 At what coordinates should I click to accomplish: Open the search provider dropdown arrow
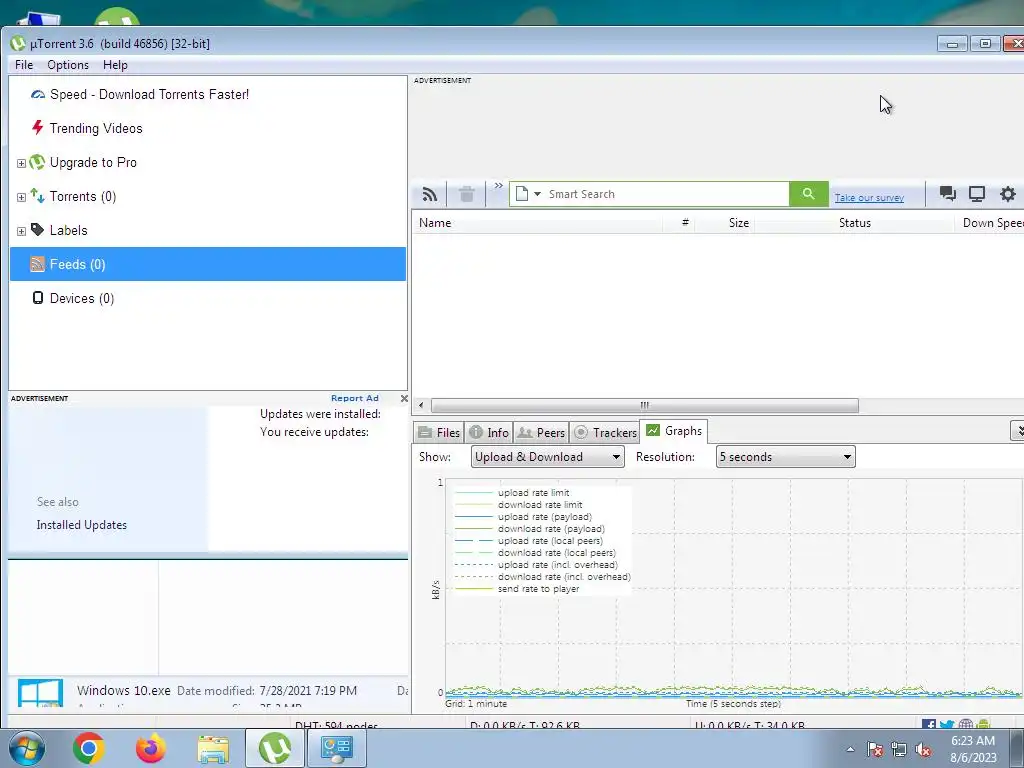pos(537,194)
